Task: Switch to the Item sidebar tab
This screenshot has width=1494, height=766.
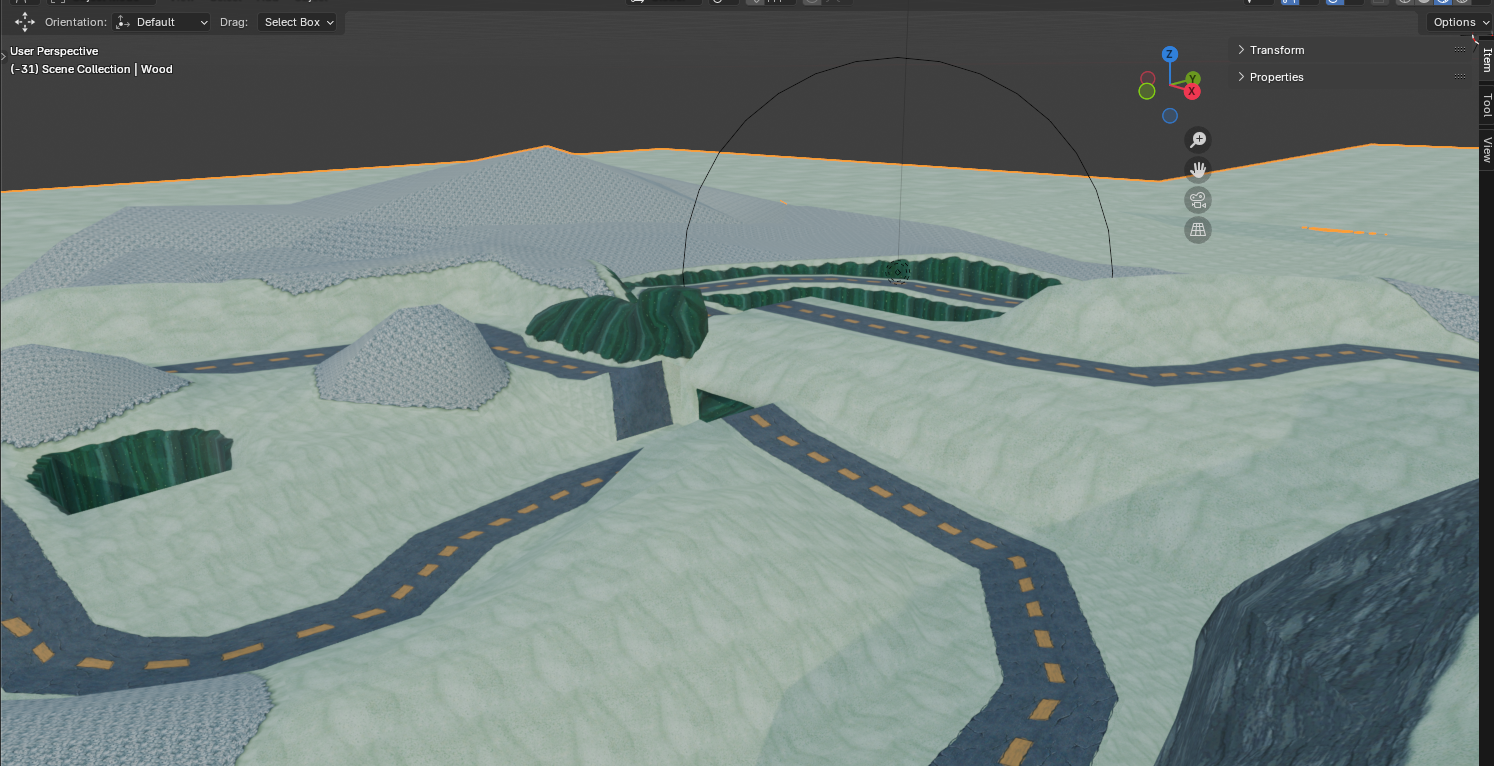Action: coord(1487,59)
